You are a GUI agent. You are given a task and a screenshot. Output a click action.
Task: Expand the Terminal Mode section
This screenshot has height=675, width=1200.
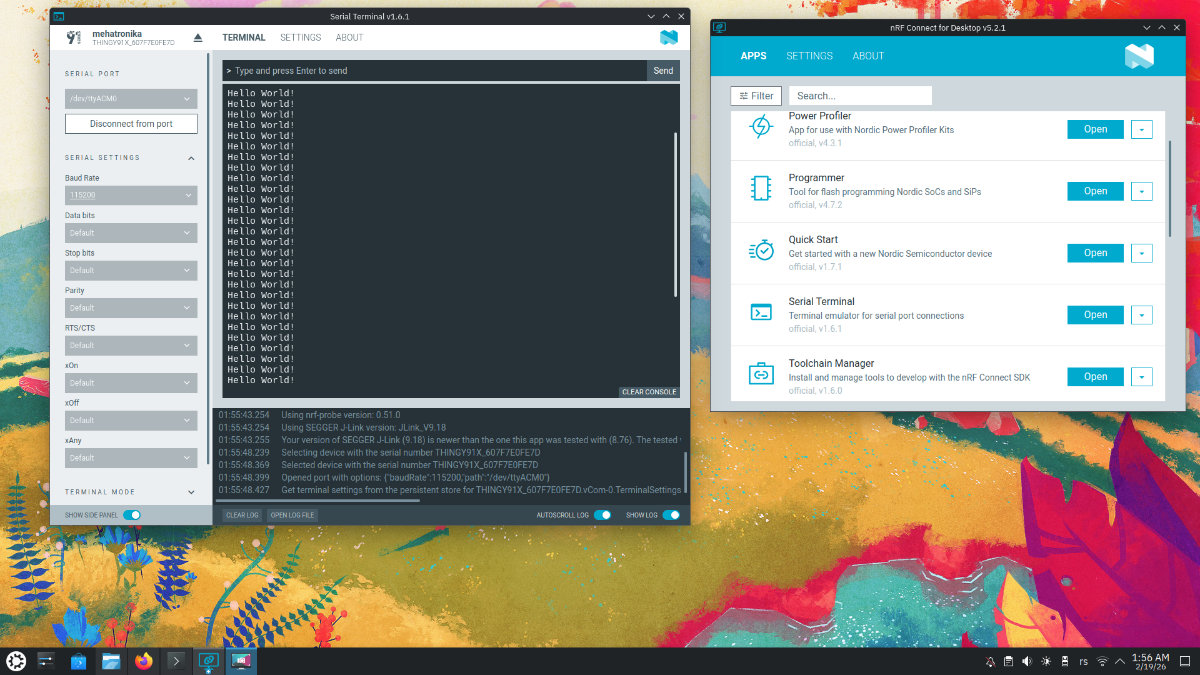[x=191, y=492]
